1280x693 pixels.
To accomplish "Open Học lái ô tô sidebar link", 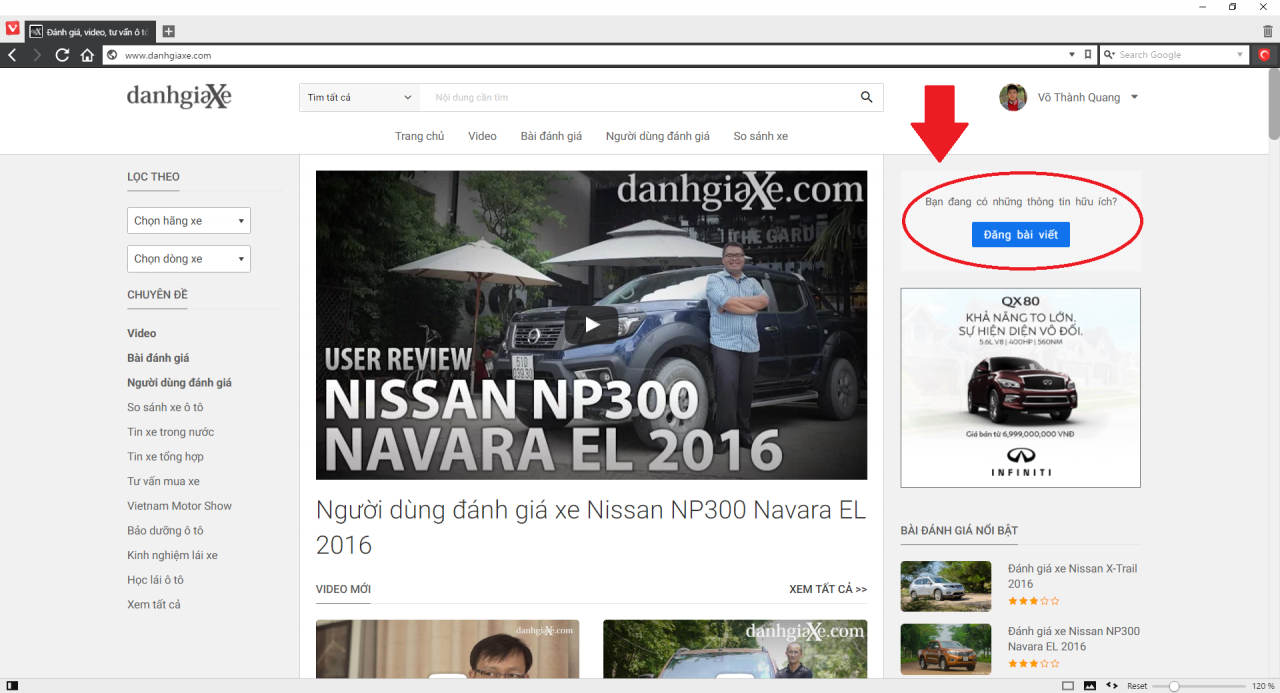I will [155, 580].
